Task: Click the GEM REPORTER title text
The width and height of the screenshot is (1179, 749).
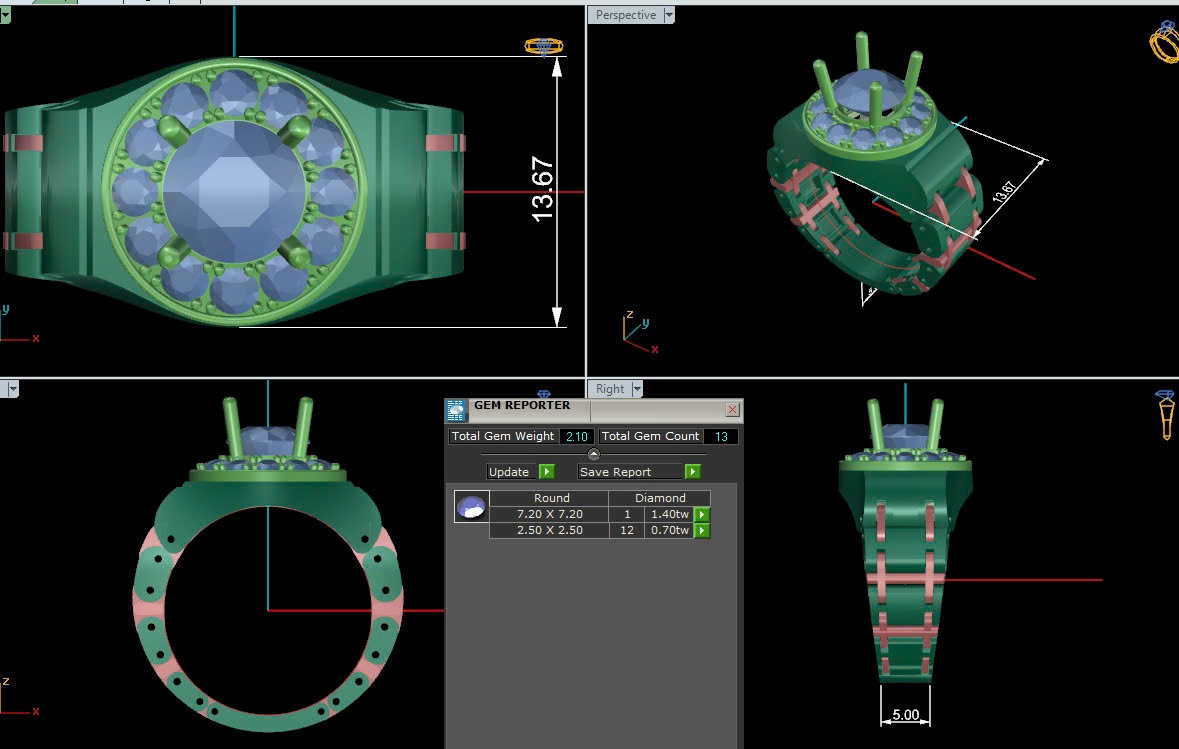Action: [x=522, y=405]
